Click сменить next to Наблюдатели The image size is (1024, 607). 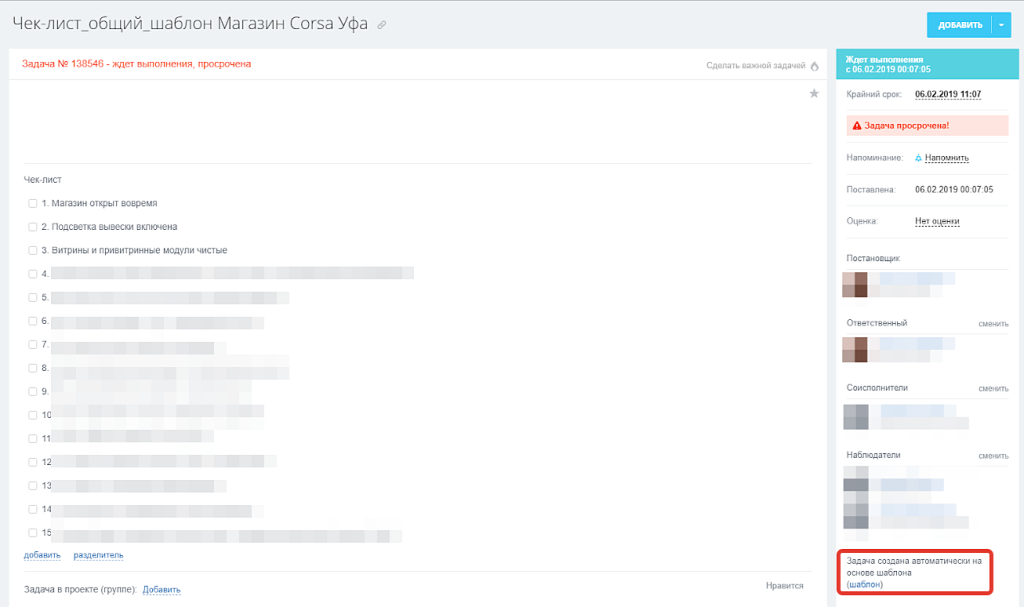tap(993, 455)
